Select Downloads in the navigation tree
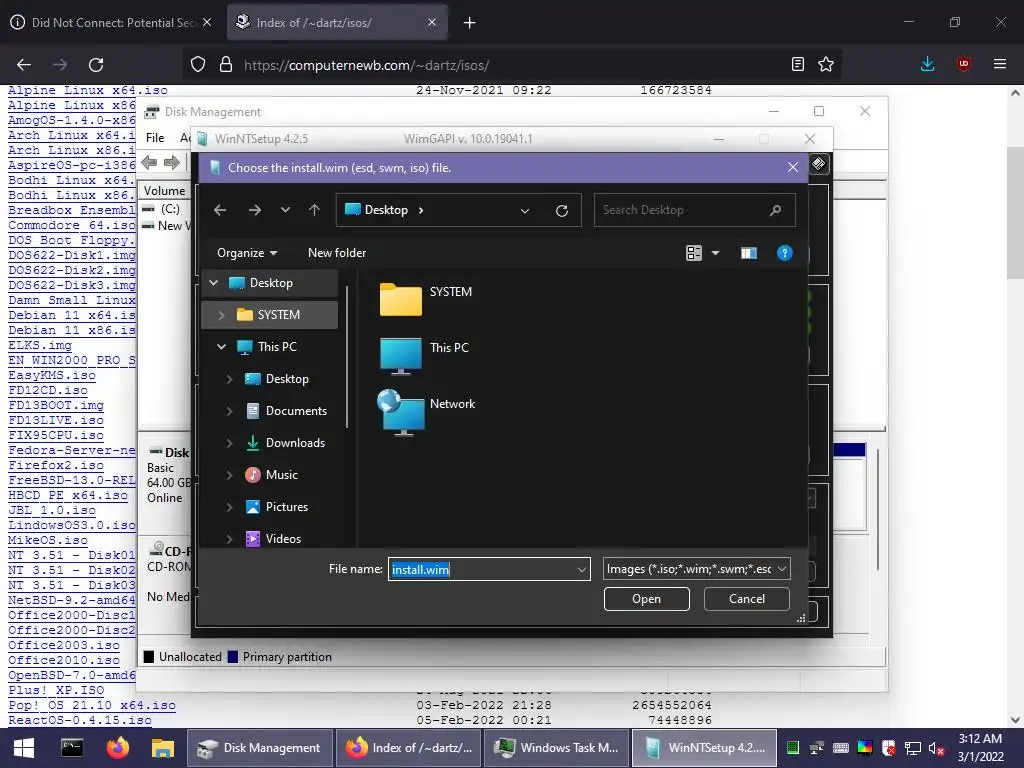Image resolution: width=1024 pixels, height=768 pixels. (x=295, y=443)
